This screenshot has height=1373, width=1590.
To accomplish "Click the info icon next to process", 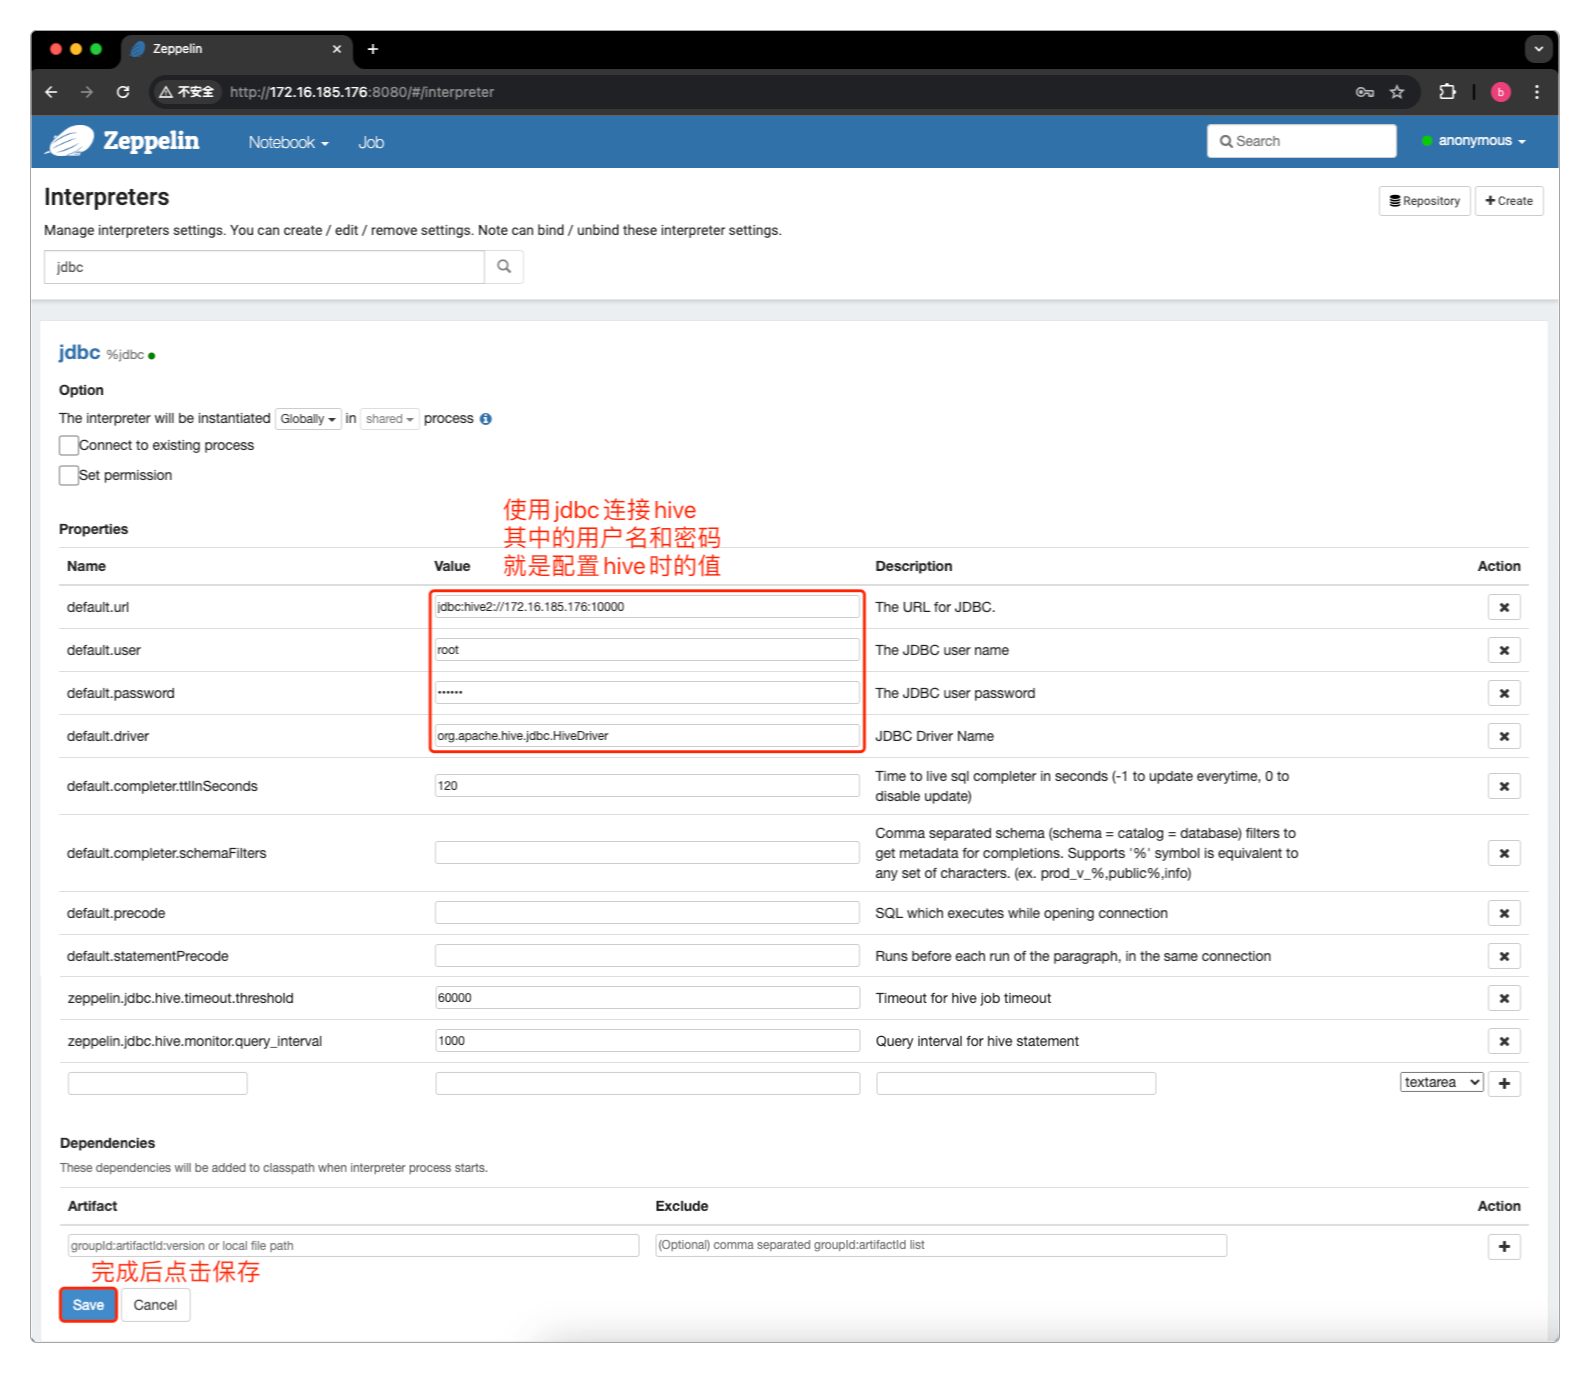I will (486, 419).
